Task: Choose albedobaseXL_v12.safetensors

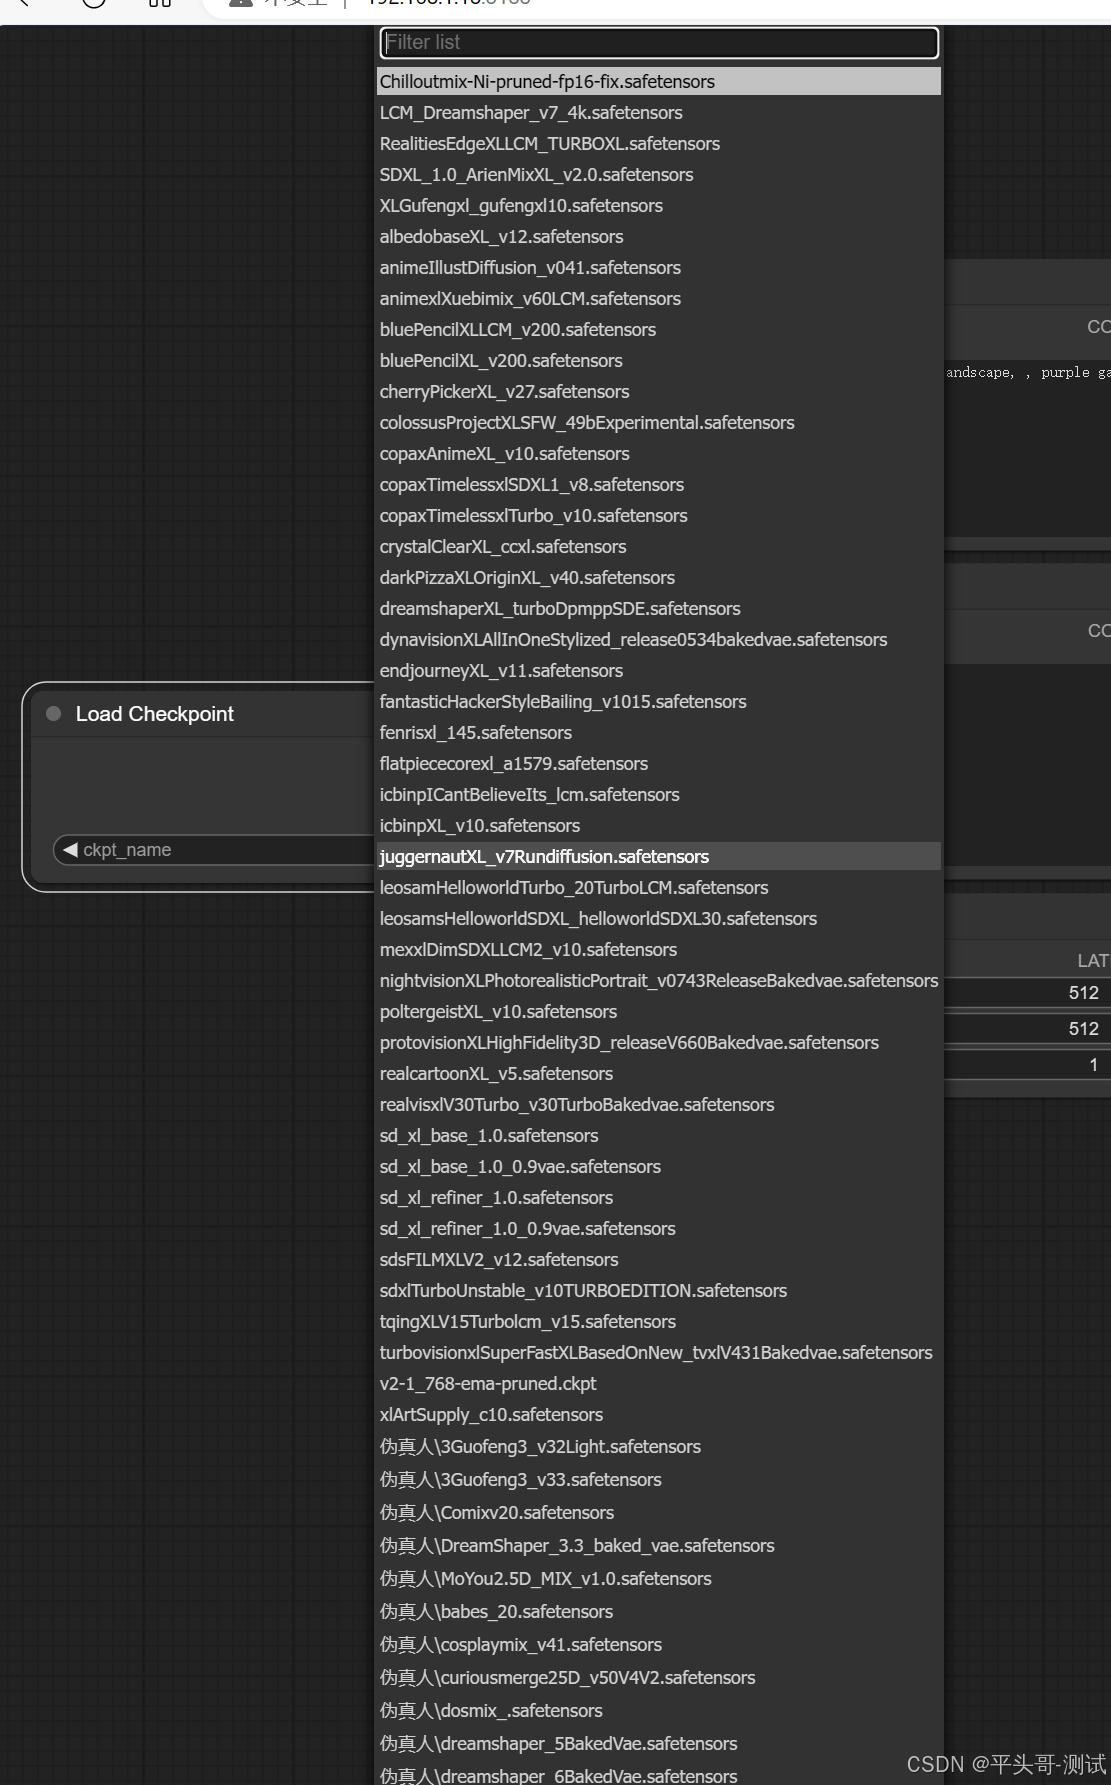Action: [x=659, y=237]
